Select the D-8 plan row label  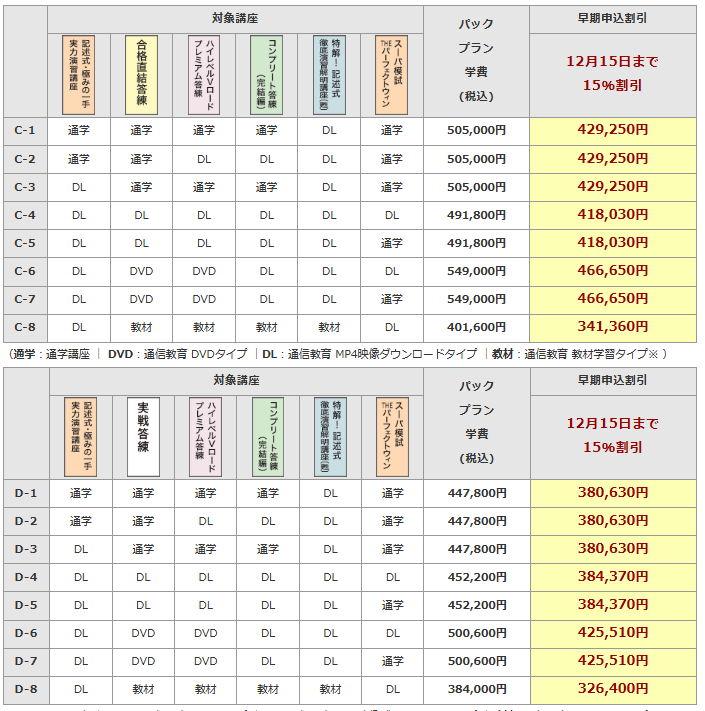[26, 689]
